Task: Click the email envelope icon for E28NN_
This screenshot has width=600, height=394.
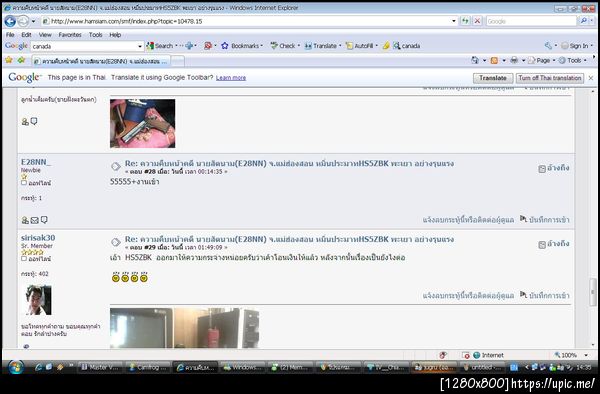Action: point(34,220)
